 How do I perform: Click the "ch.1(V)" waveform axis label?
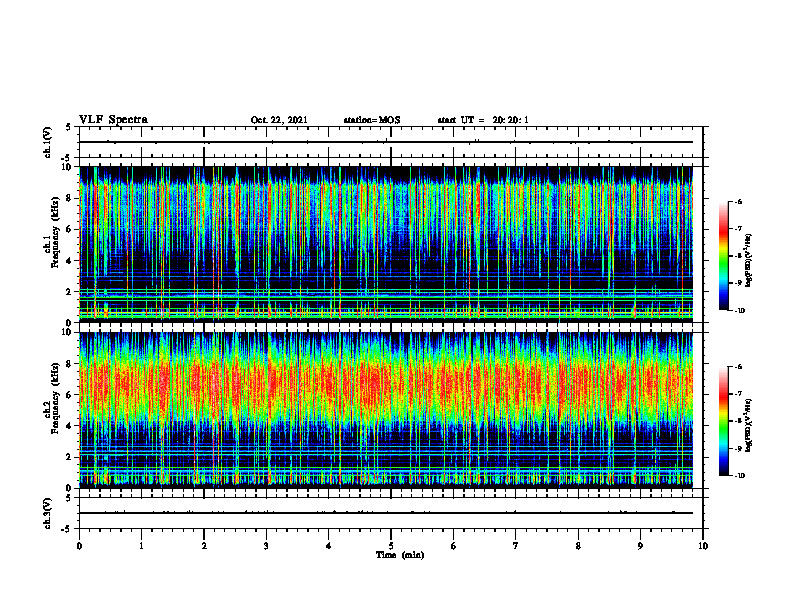tap(48, 142)
